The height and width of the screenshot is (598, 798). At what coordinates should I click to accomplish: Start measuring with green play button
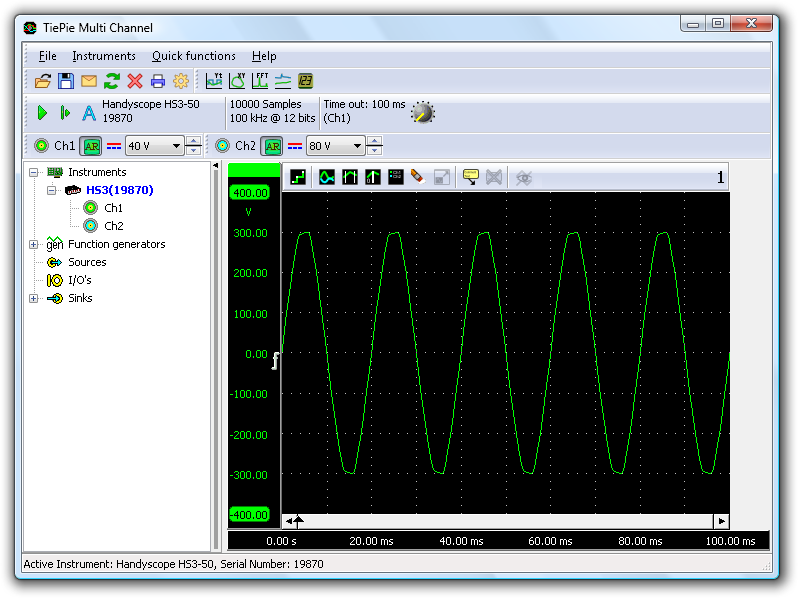(42, 113)
